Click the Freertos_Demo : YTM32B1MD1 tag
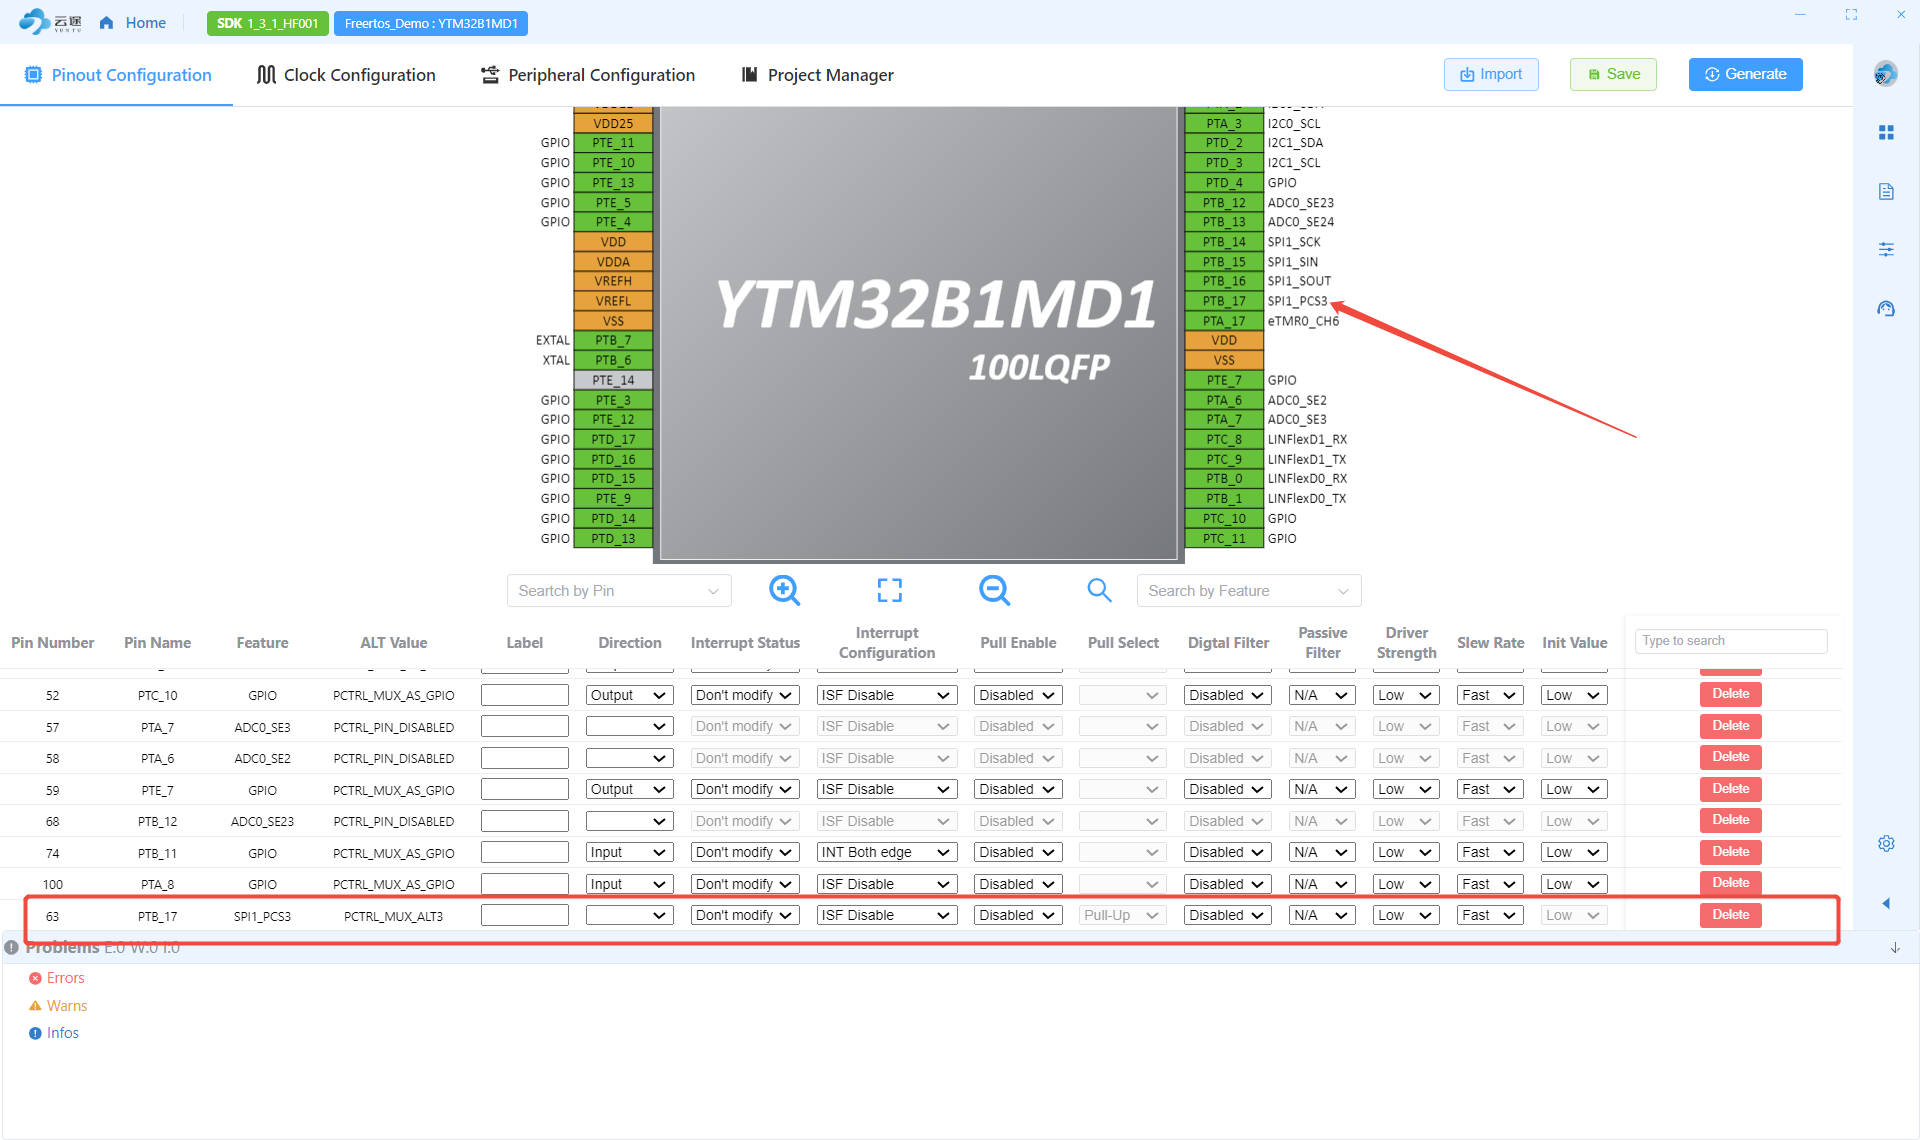This screenshot has height=1140, width=1920. [431, 23]
